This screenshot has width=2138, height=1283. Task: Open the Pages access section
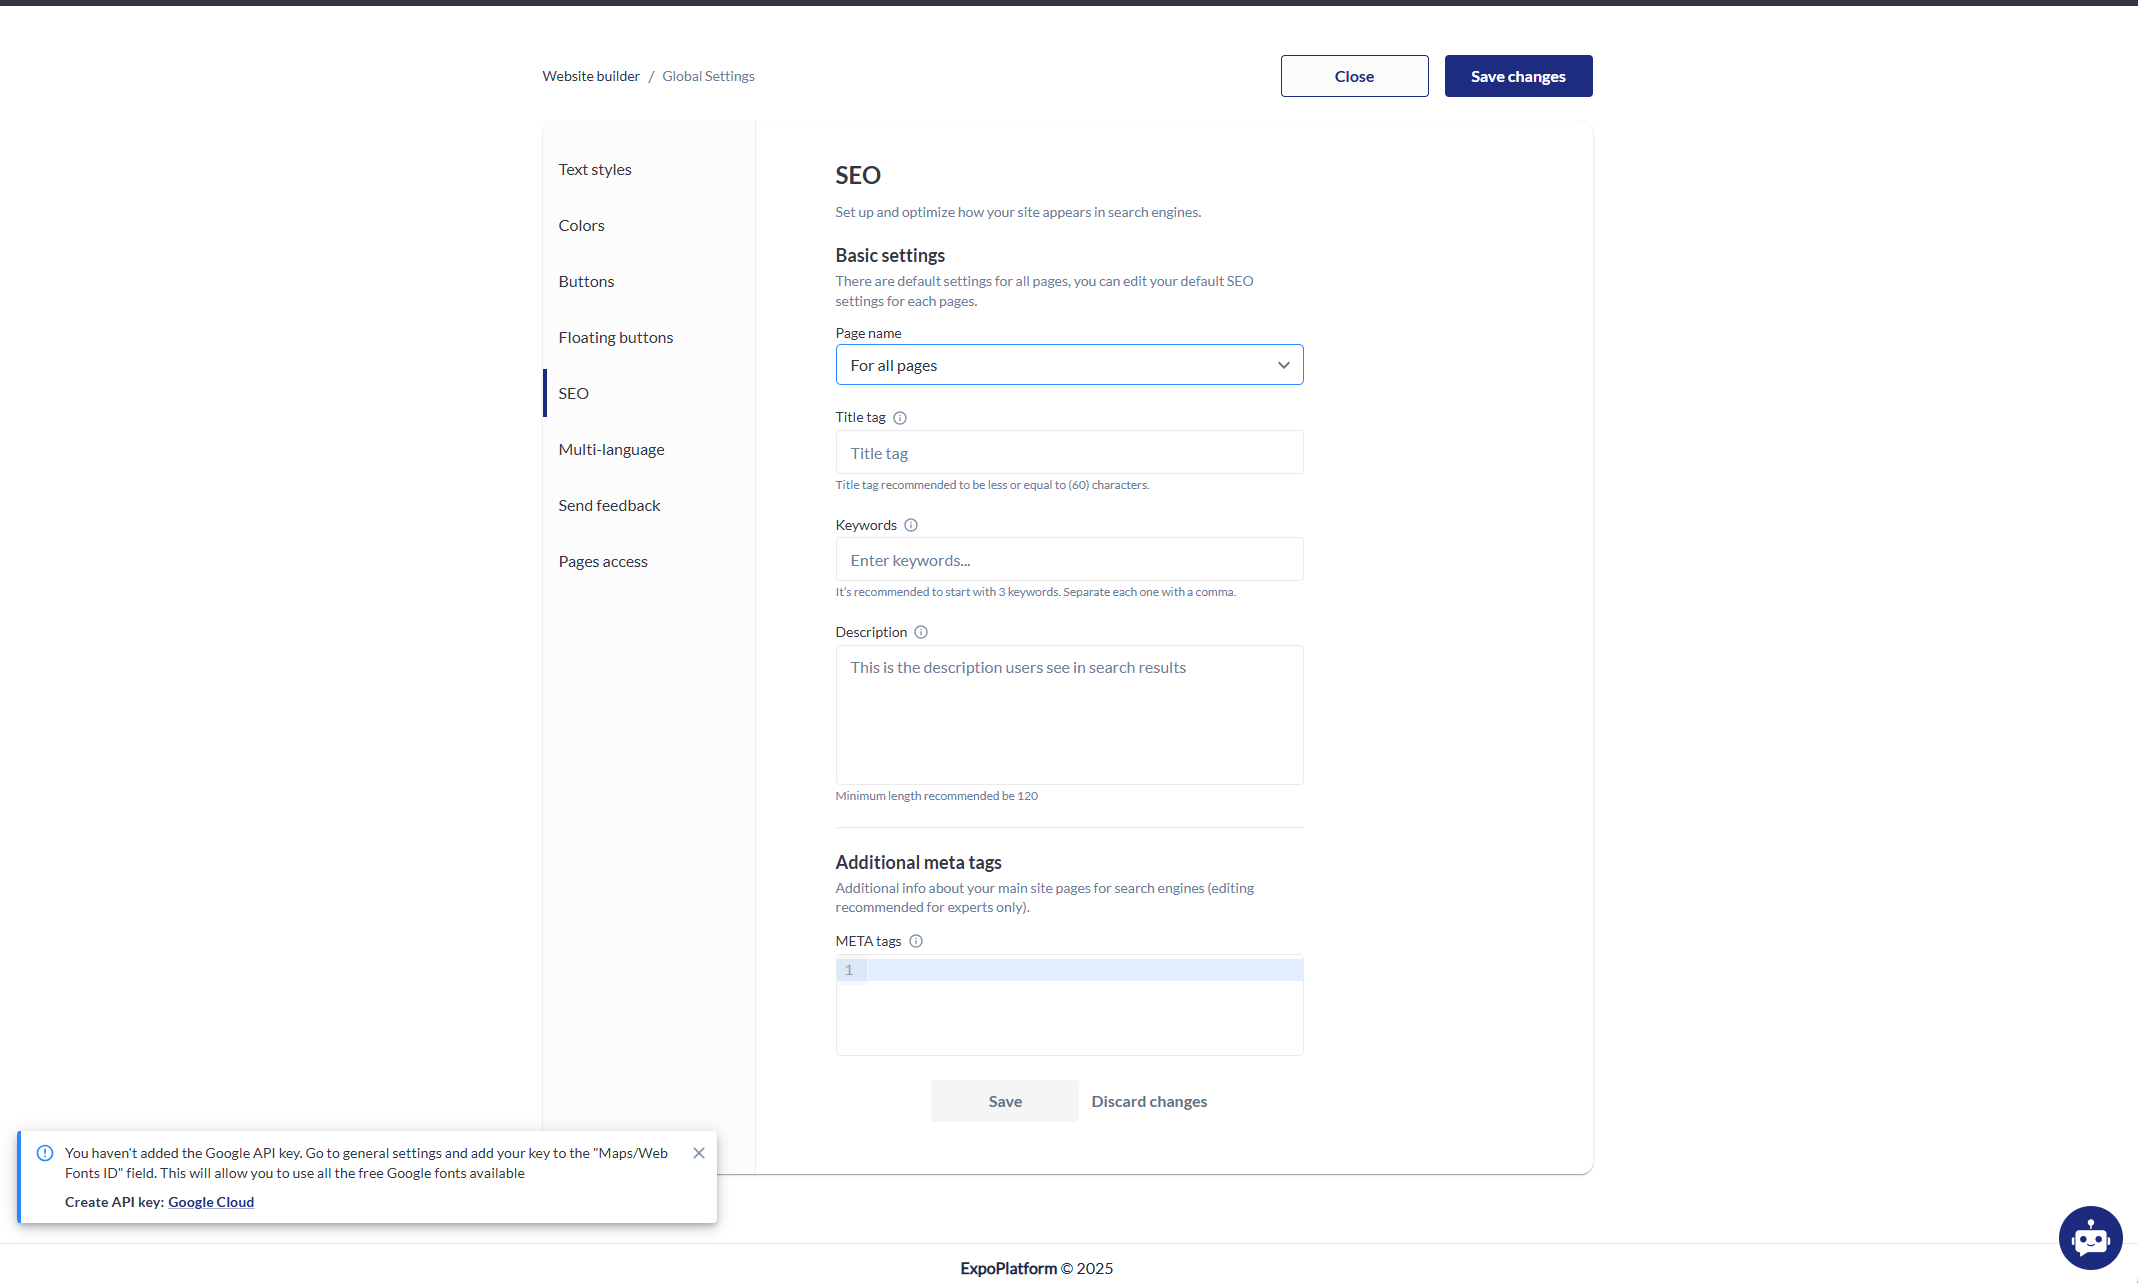tap(603, 562)
